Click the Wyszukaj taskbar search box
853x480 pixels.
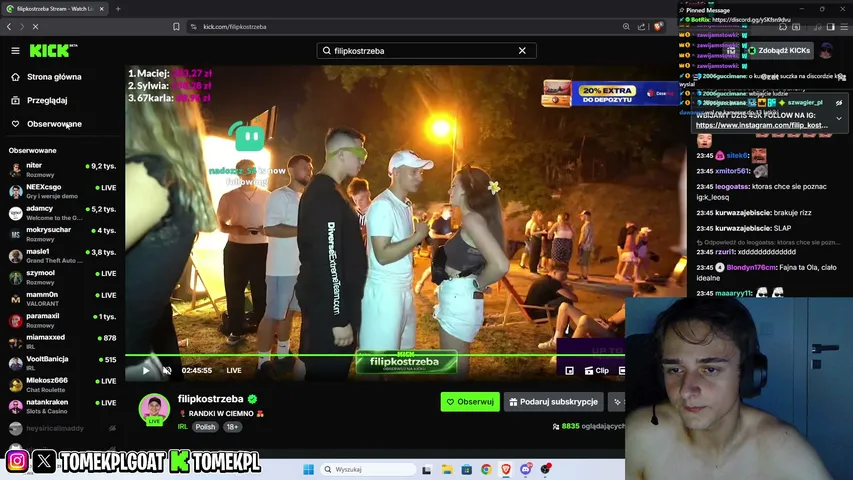coord(369,469)
